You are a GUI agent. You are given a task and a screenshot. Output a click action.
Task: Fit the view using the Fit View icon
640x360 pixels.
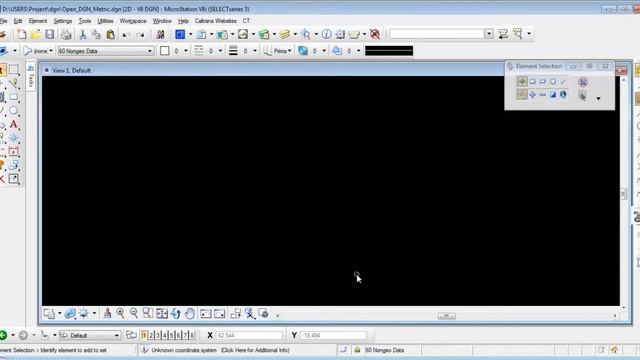[162, 313]
